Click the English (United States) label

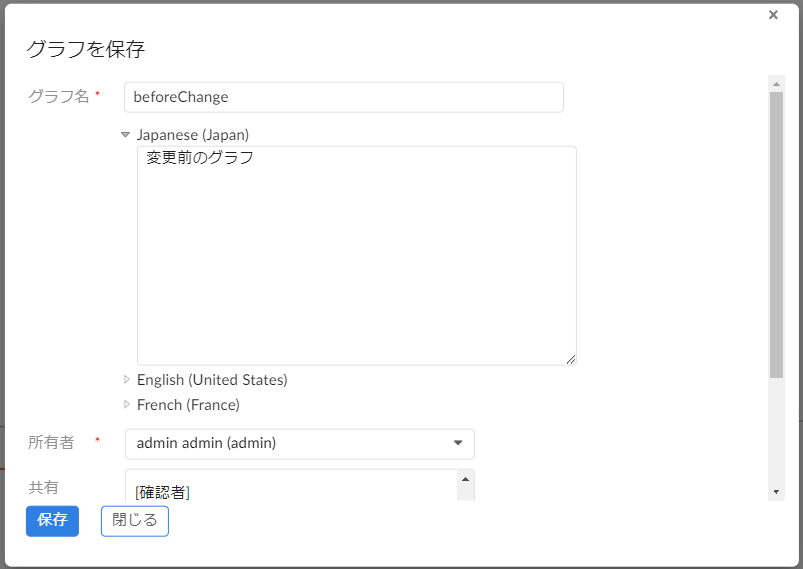click(x=212, y=380)
